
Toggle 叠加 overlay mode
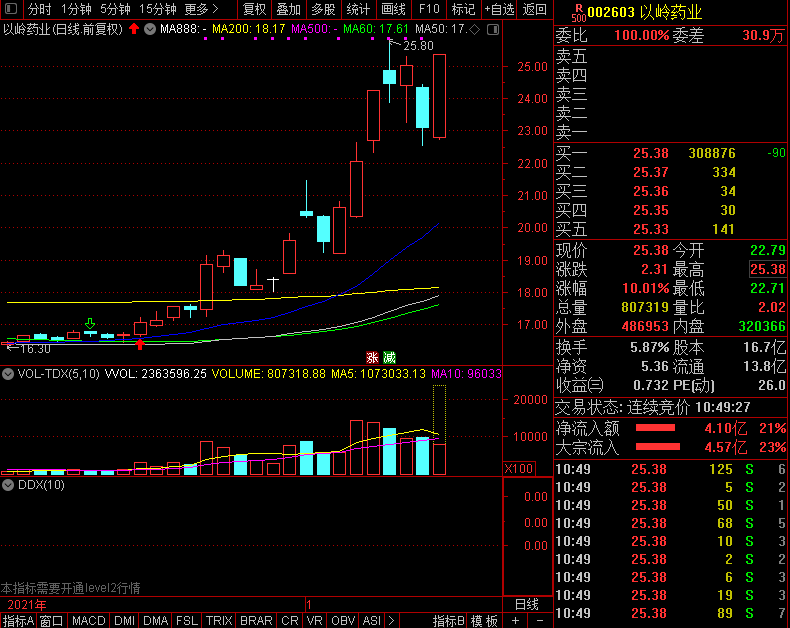(288, 9)
